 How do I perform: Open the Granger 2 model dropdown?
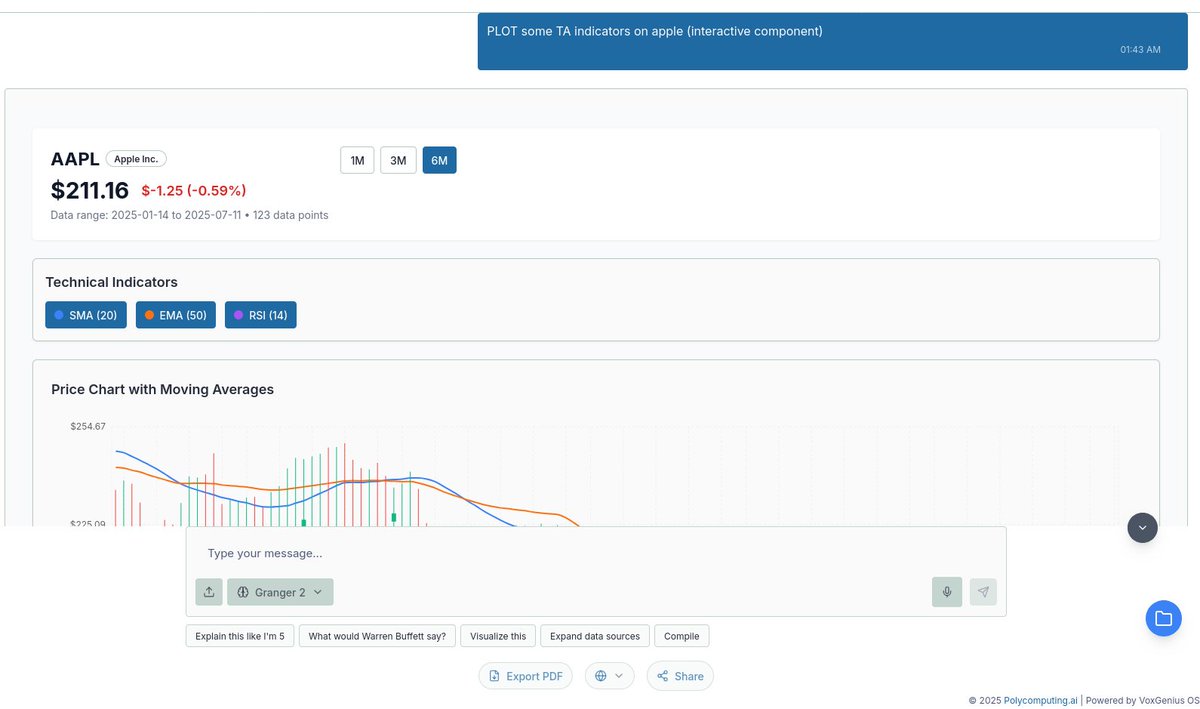coord(280,592)
